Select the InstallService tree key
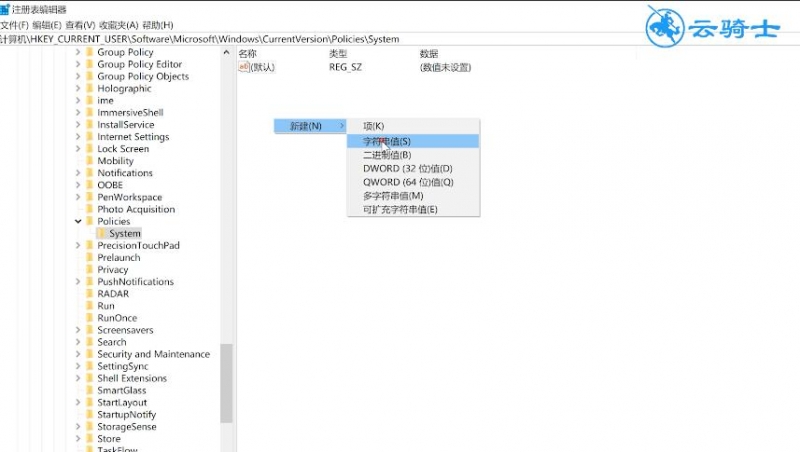 coord(126,124)
